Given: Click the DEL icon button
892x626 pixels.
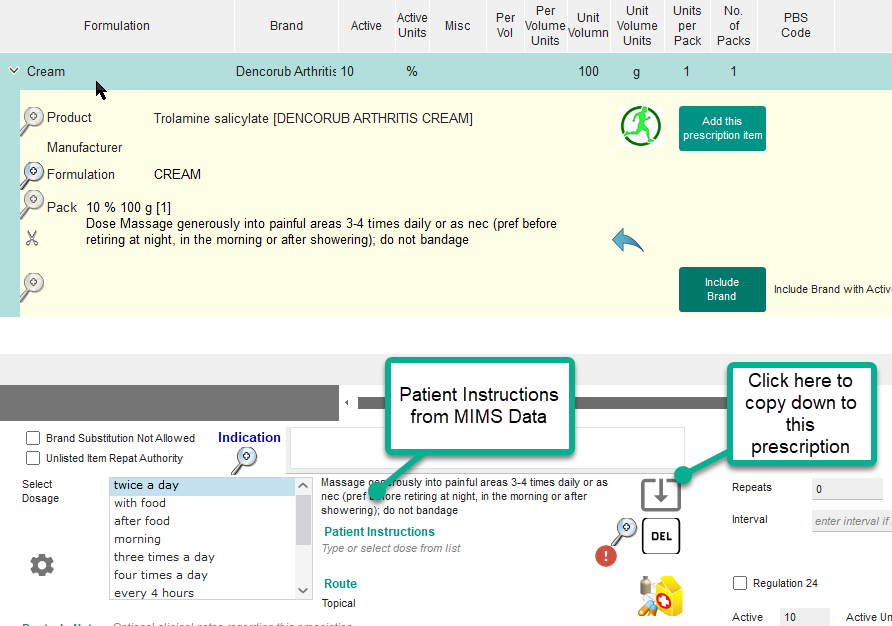Looking at the screenshot, I should [661, 536].
